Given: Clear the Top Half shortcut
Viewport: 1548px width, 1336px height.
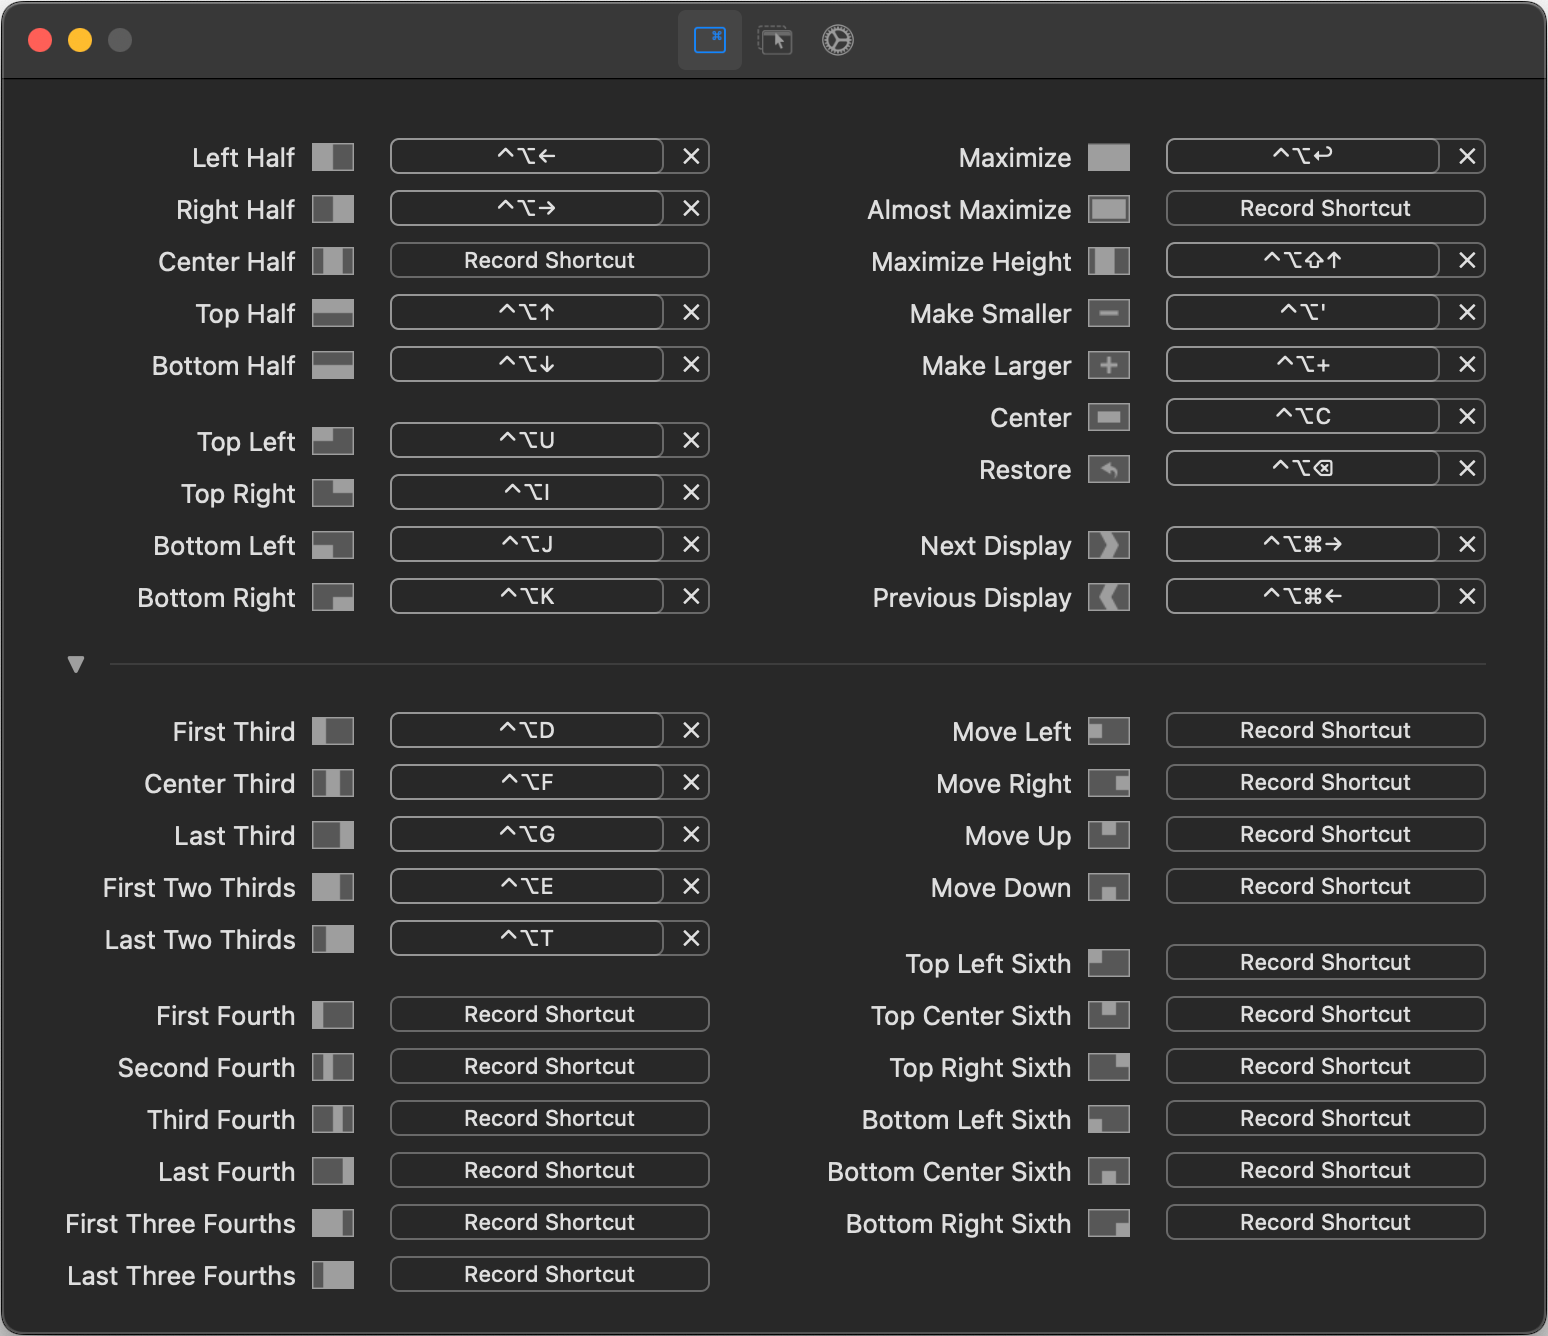Looking at the screenshot, I should [x=690, y=312].
